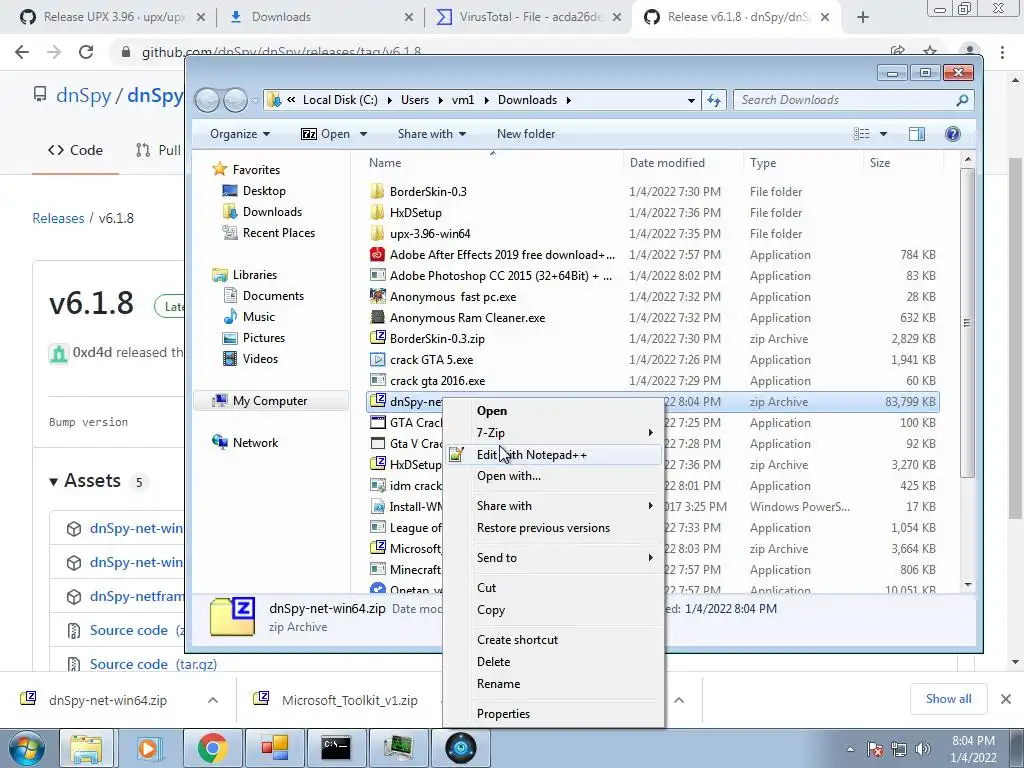The height and width of the screenshot is (768, 1024).
Task: Open Share with toolbar dropdown
Action: [x=432, y=134]
